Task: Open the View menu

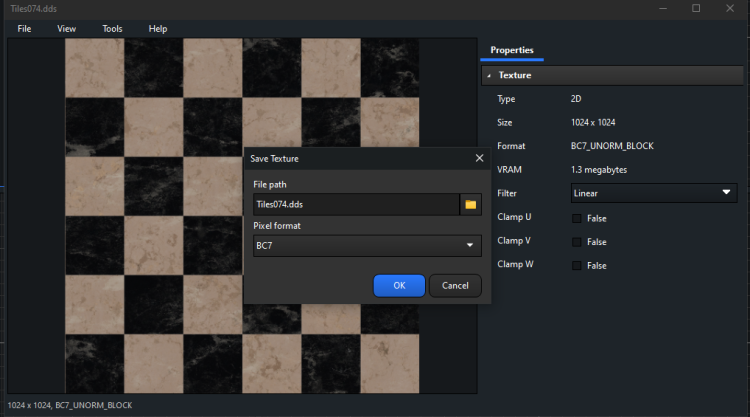Action: coord(67,29)
